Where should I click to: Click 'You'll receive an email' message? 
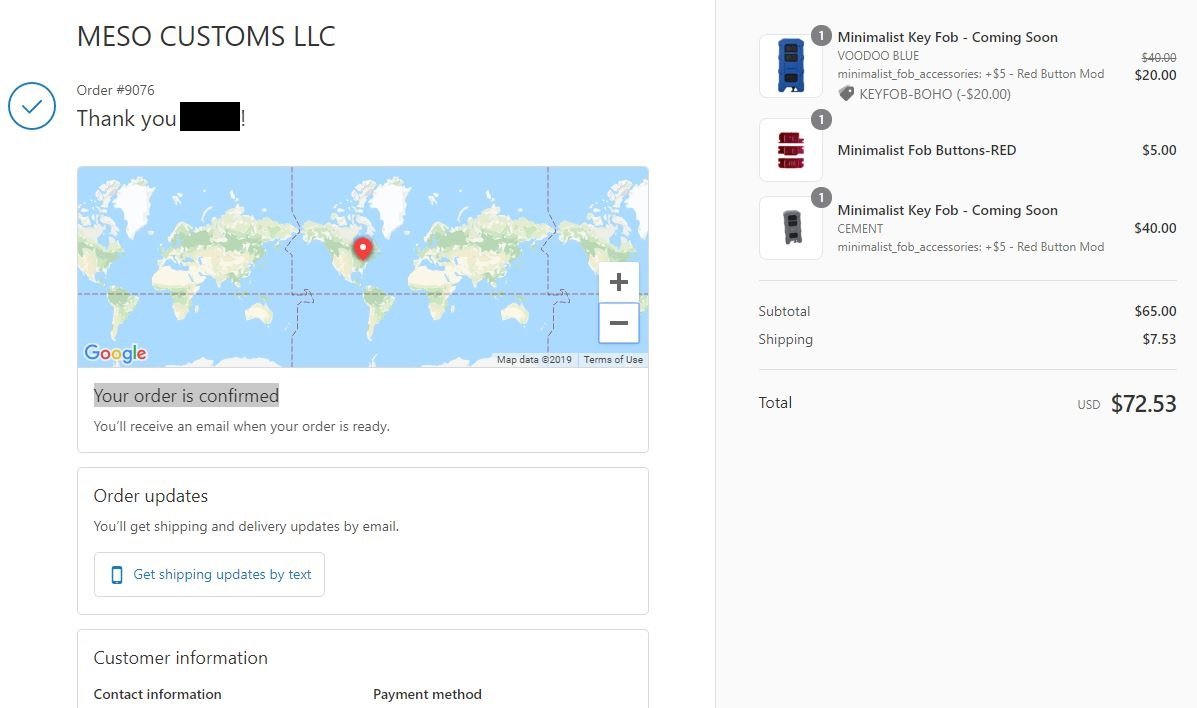click(x=241, y=426)
